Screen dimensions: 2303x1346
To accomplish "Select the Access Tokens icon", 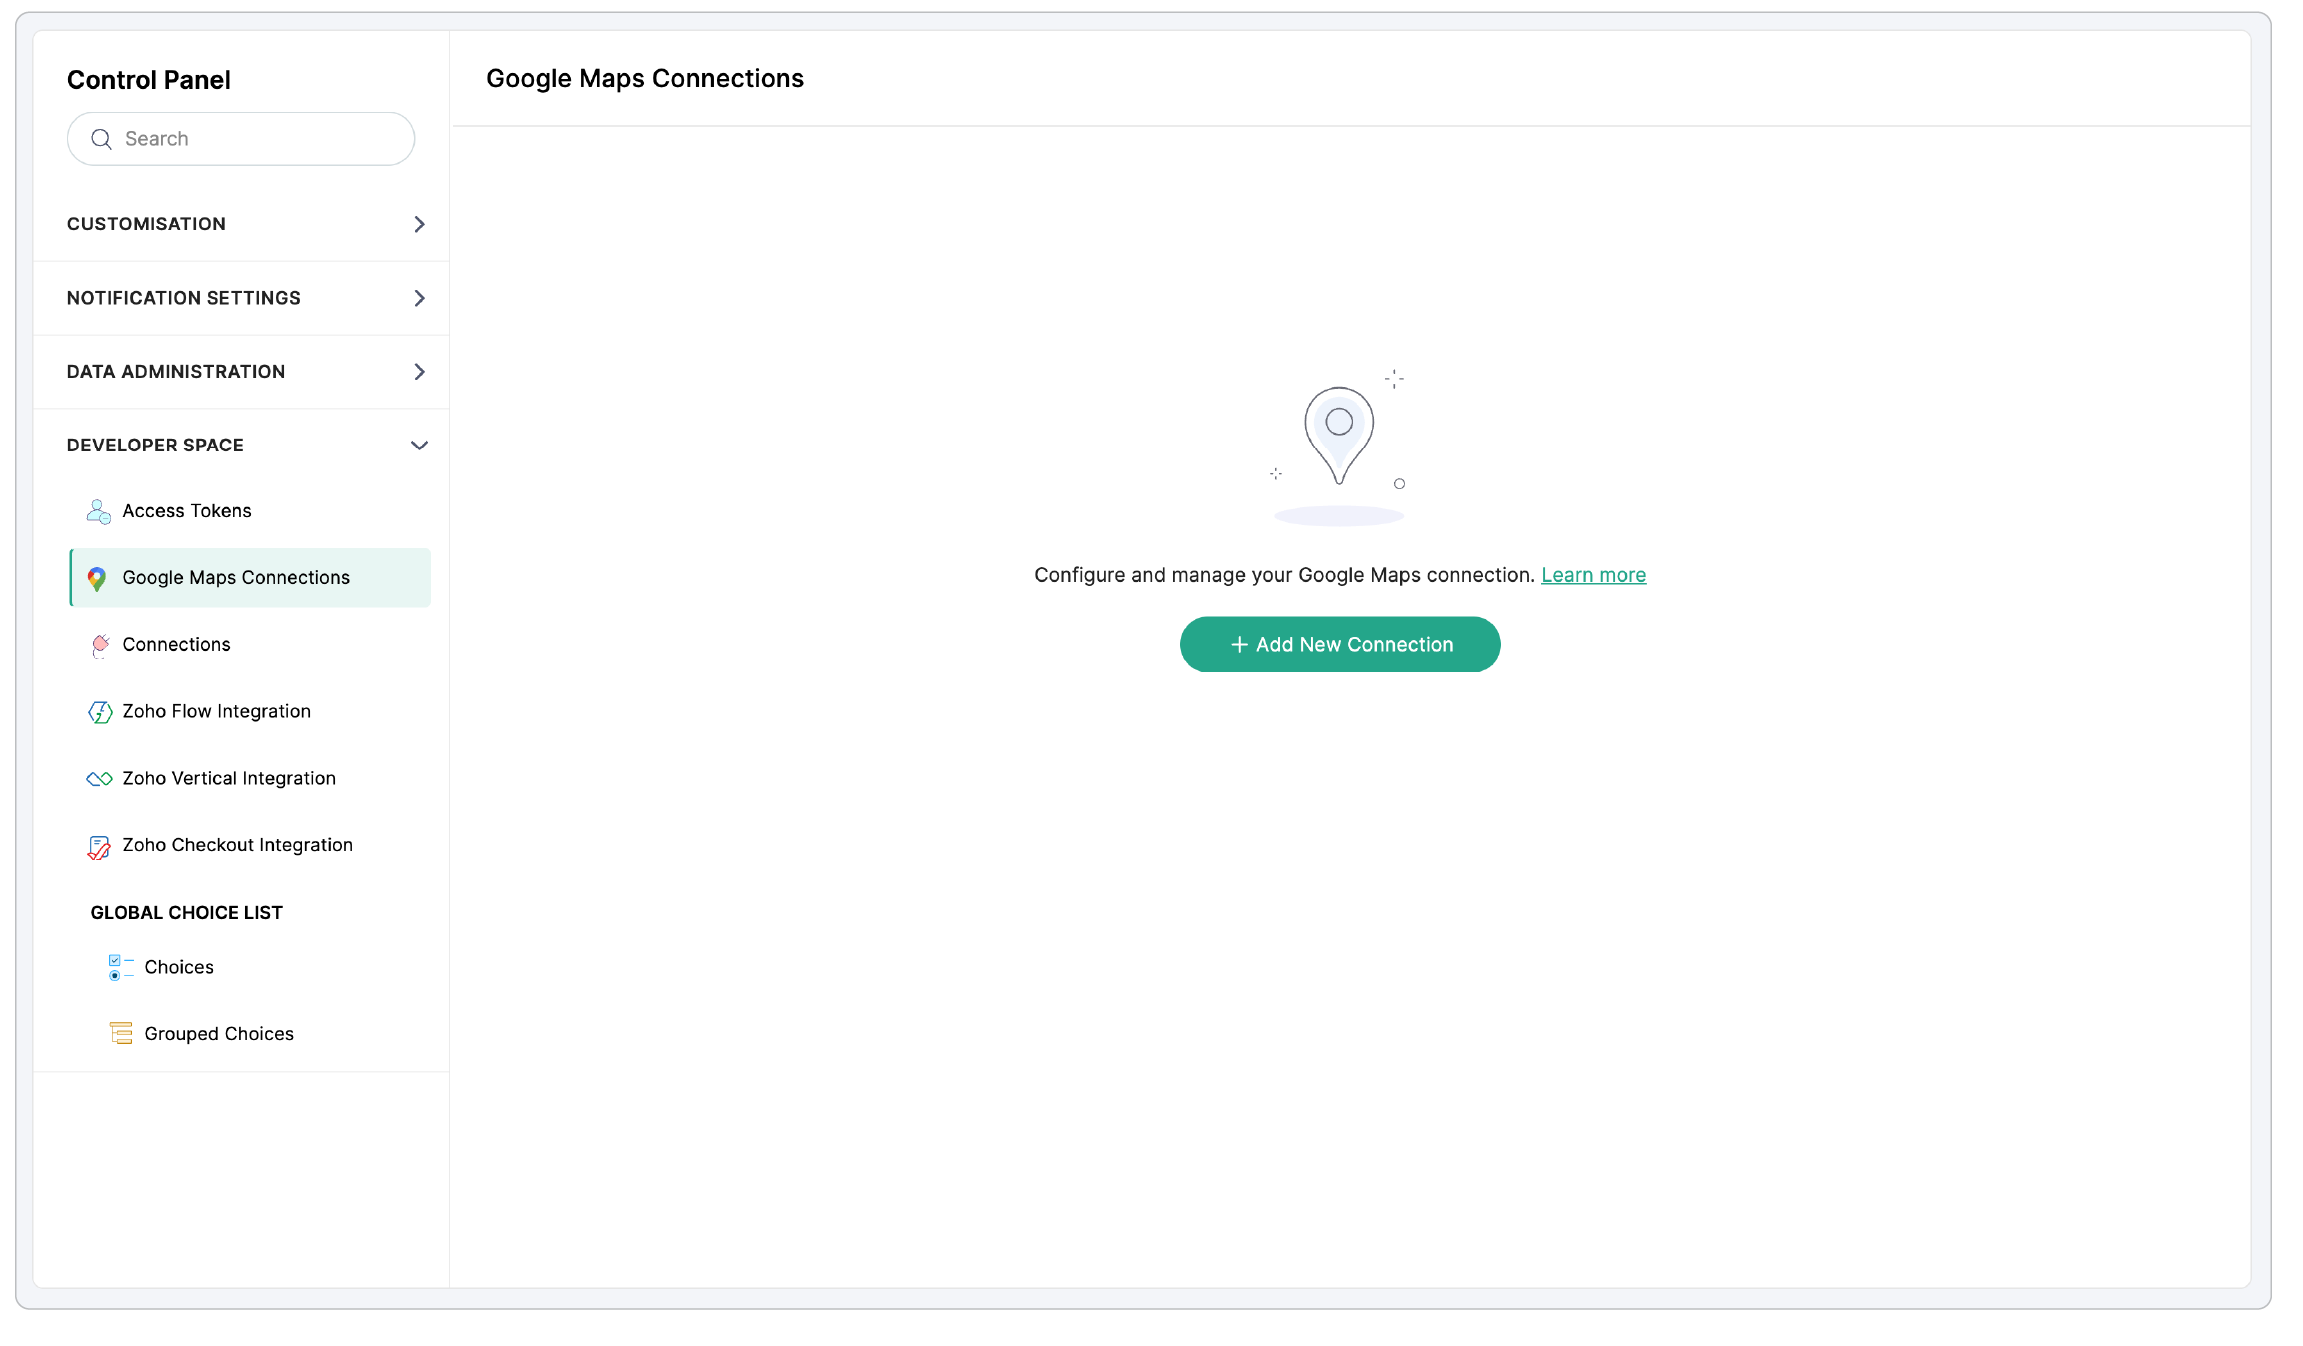I will (97, 511).
